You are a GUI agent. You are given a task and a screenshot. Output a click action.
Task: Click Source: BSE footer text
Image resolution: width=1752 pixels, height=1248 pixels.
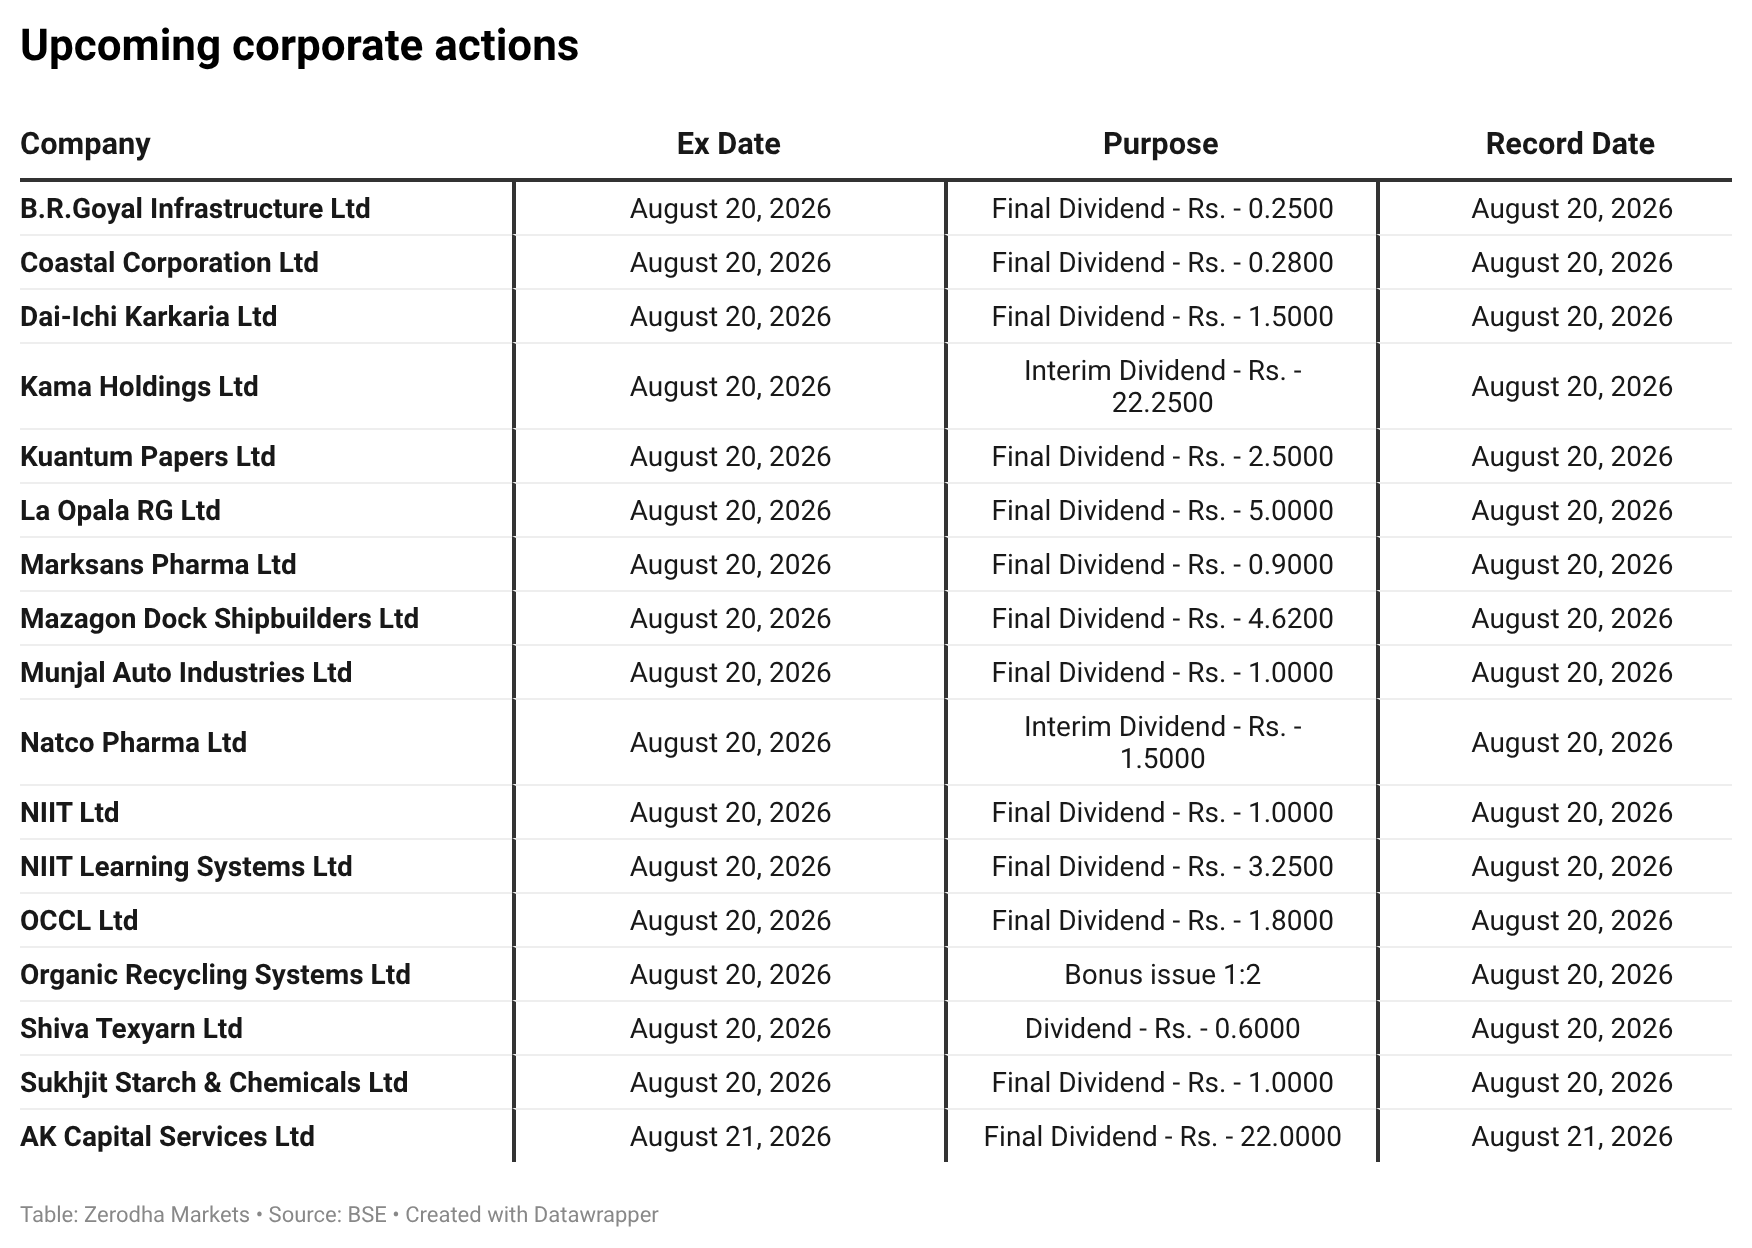pyautogui.click(x=327, y=1215)
